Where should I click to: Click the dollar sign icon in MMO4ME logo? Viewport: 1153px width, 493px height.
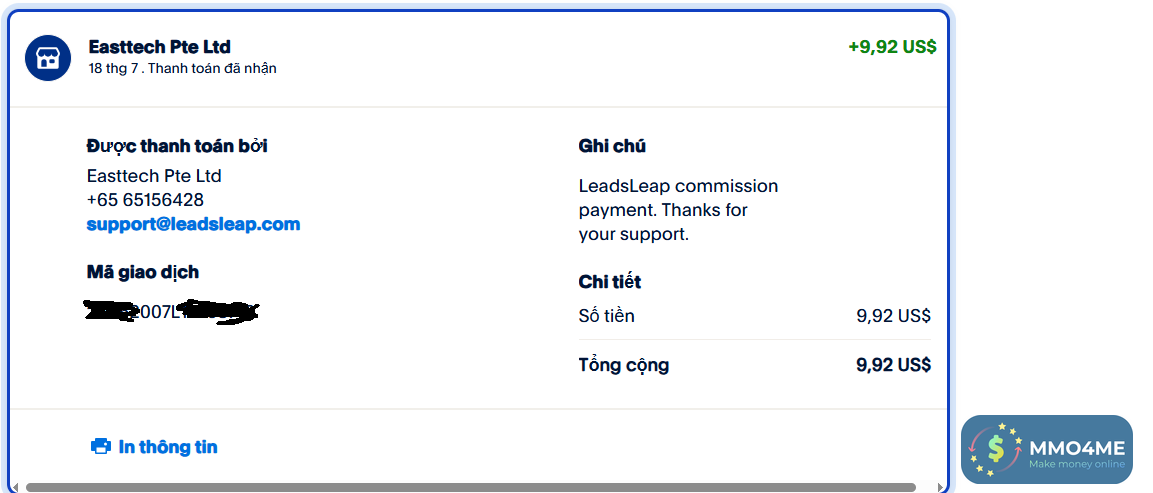[x=994, y=449]
